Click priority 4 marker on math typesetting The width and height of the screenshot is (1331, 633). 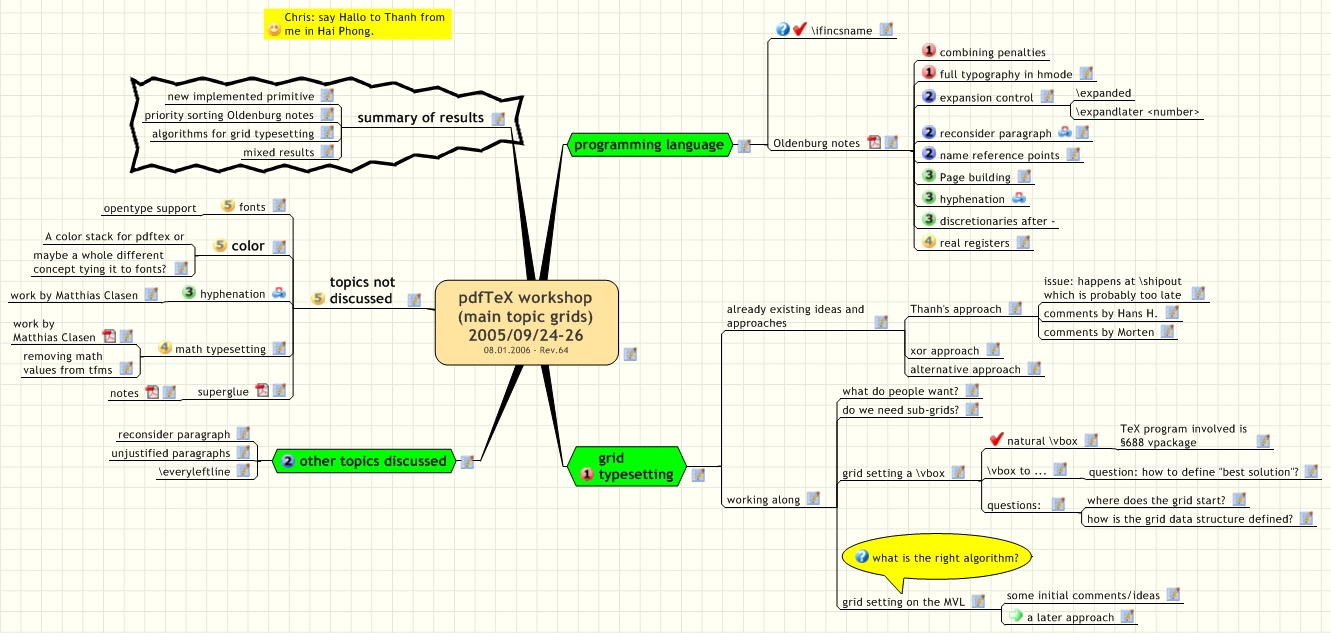pyautogui.click(x=165, y=349)
